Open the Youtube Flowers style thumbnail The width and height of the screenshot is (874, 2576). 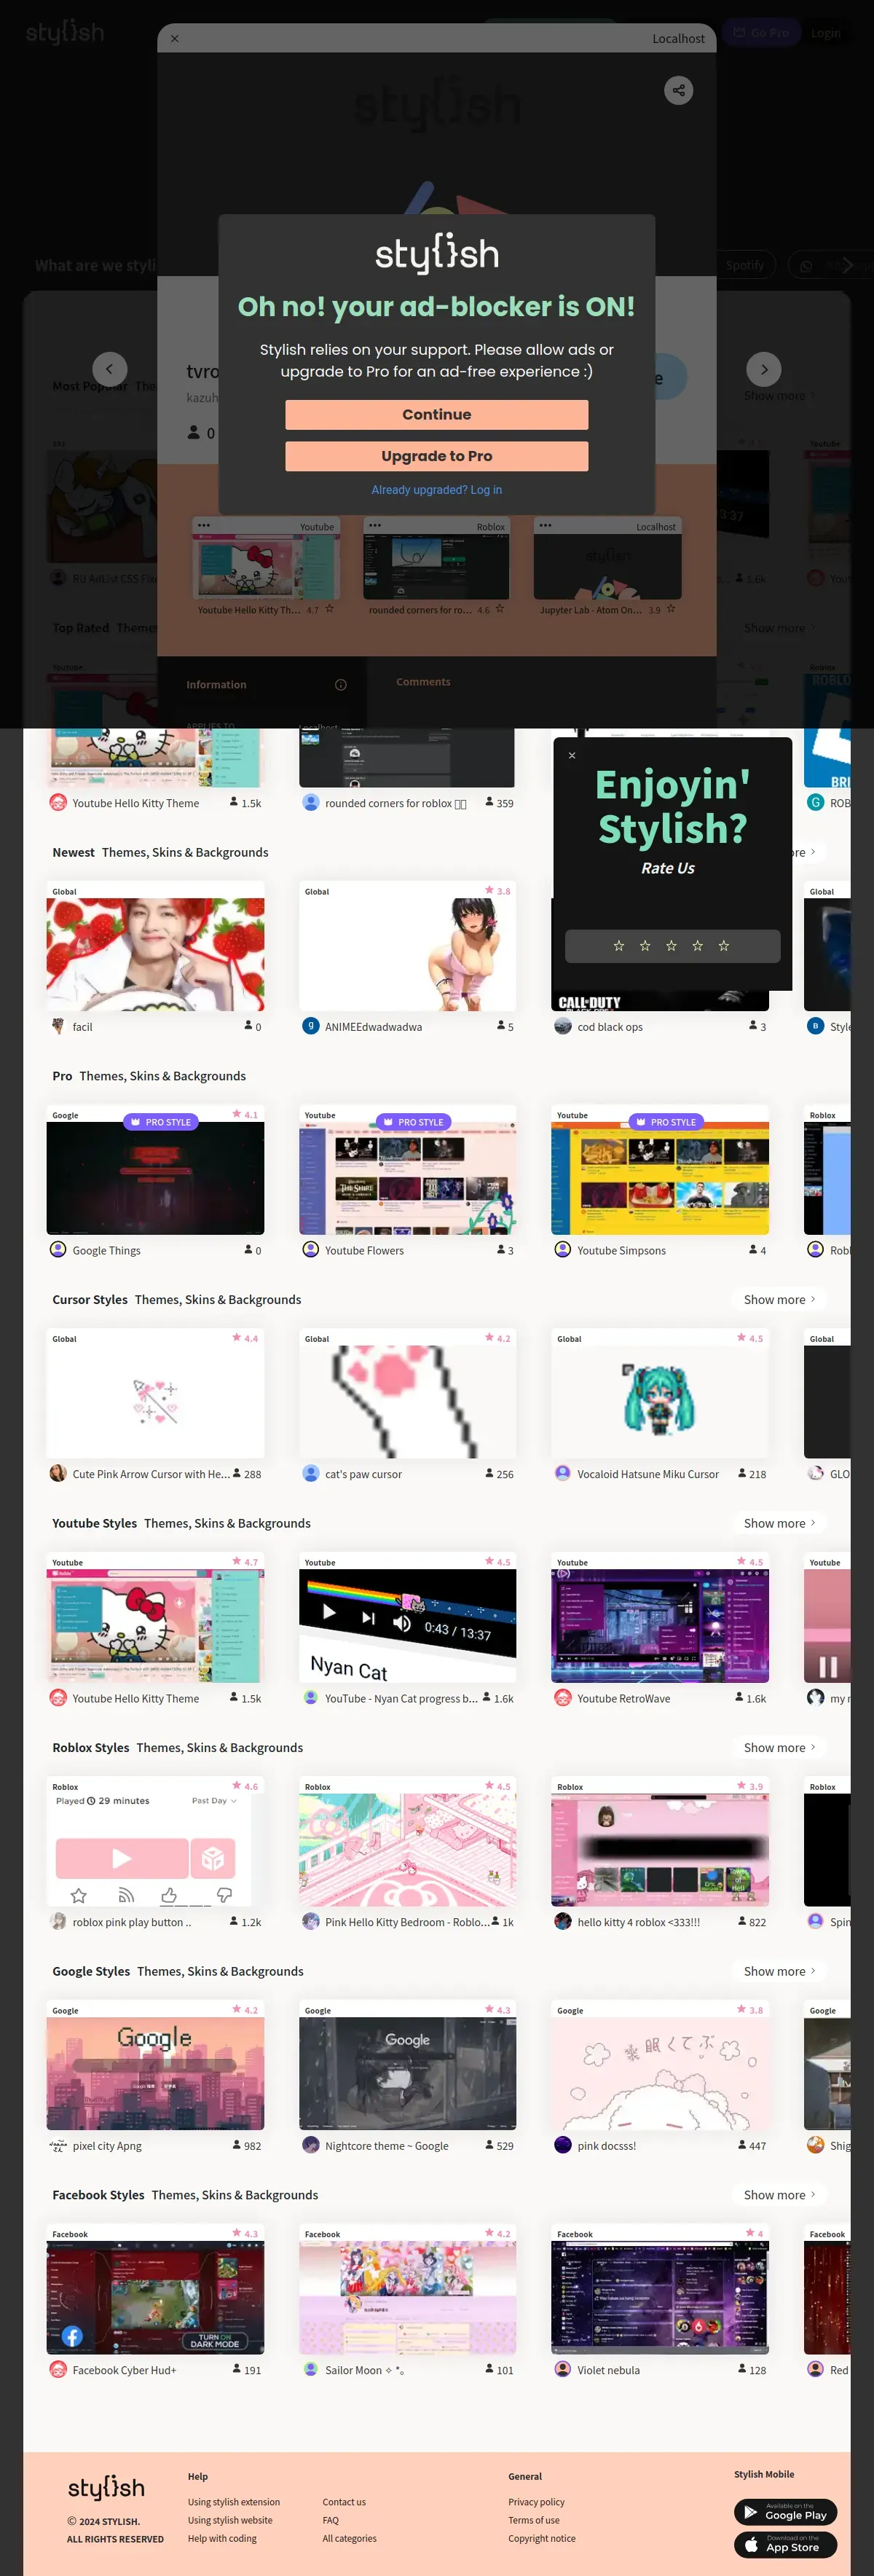click(x=407, y=1178)
